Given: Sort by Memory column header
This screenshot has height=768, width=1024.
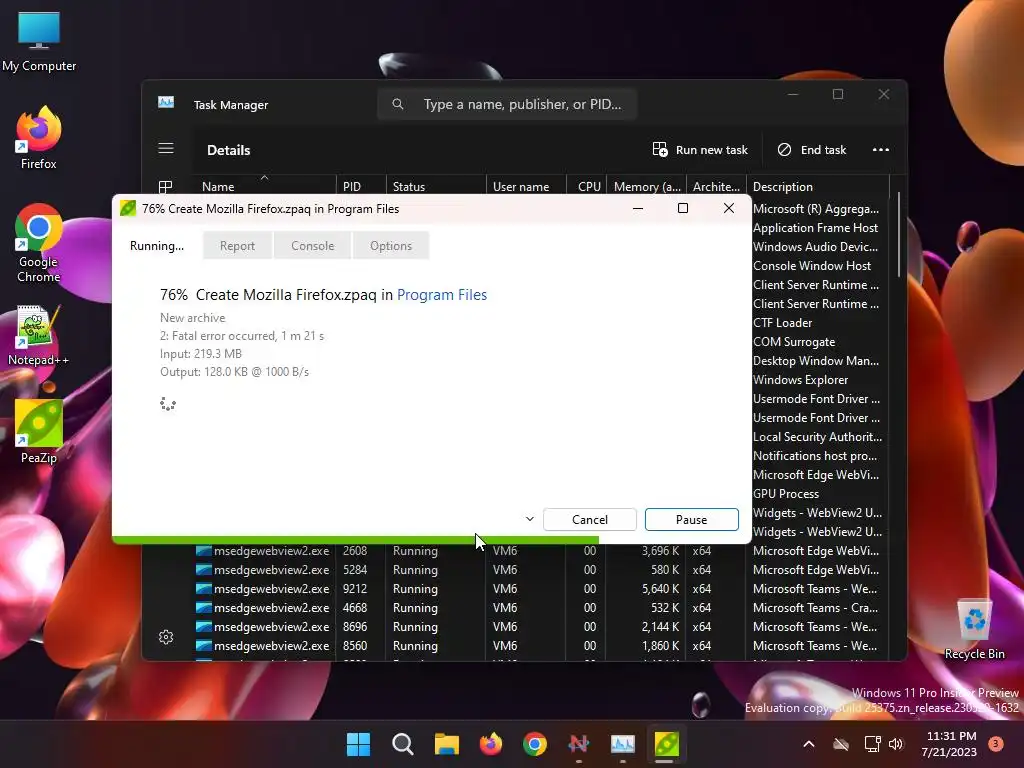Looking at the screenshot, I should (x=647, y=186).
